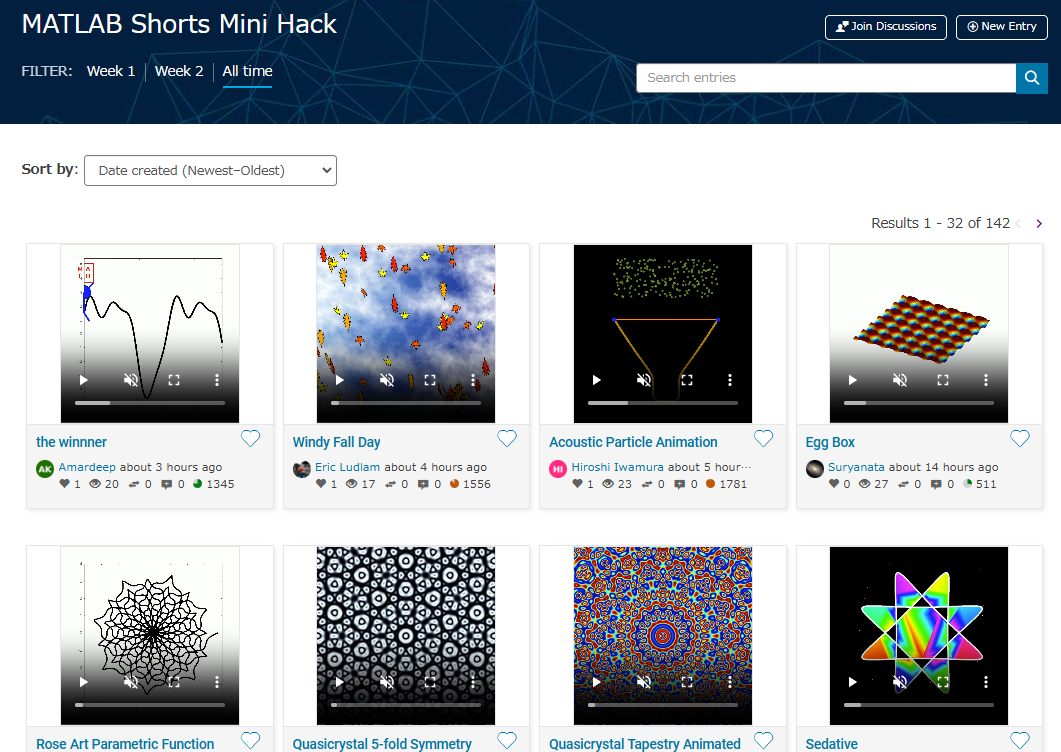This screenshot has width=1061, height=752.
Task: Create a New Entry
Action: click(x=1001, y=27)
